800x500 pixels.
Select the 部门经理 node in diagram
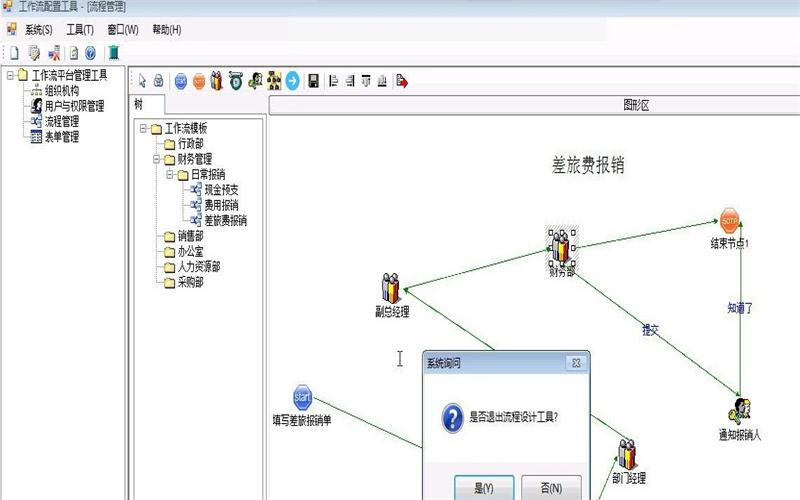pos(627,454)
